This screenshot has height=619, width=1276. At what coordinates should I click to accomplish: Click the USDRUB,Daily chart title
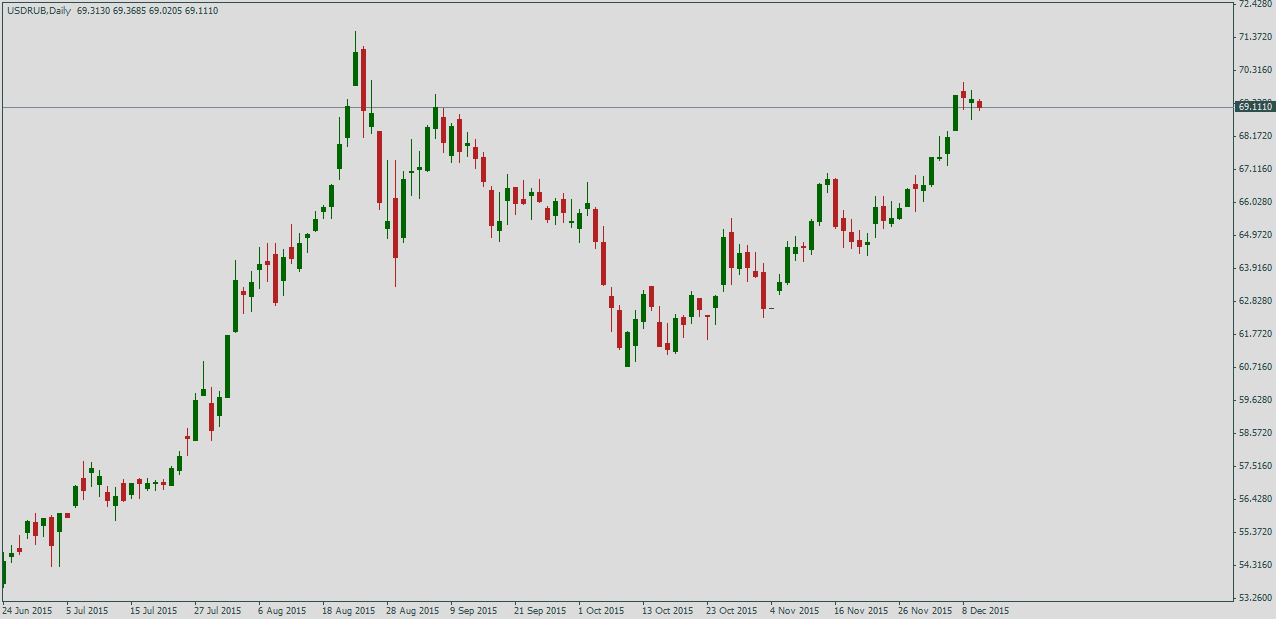click(x=38, y=10)
